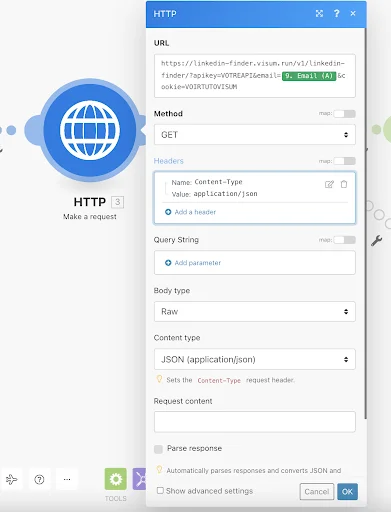Toggle the Method map switch

click(345, 114)
